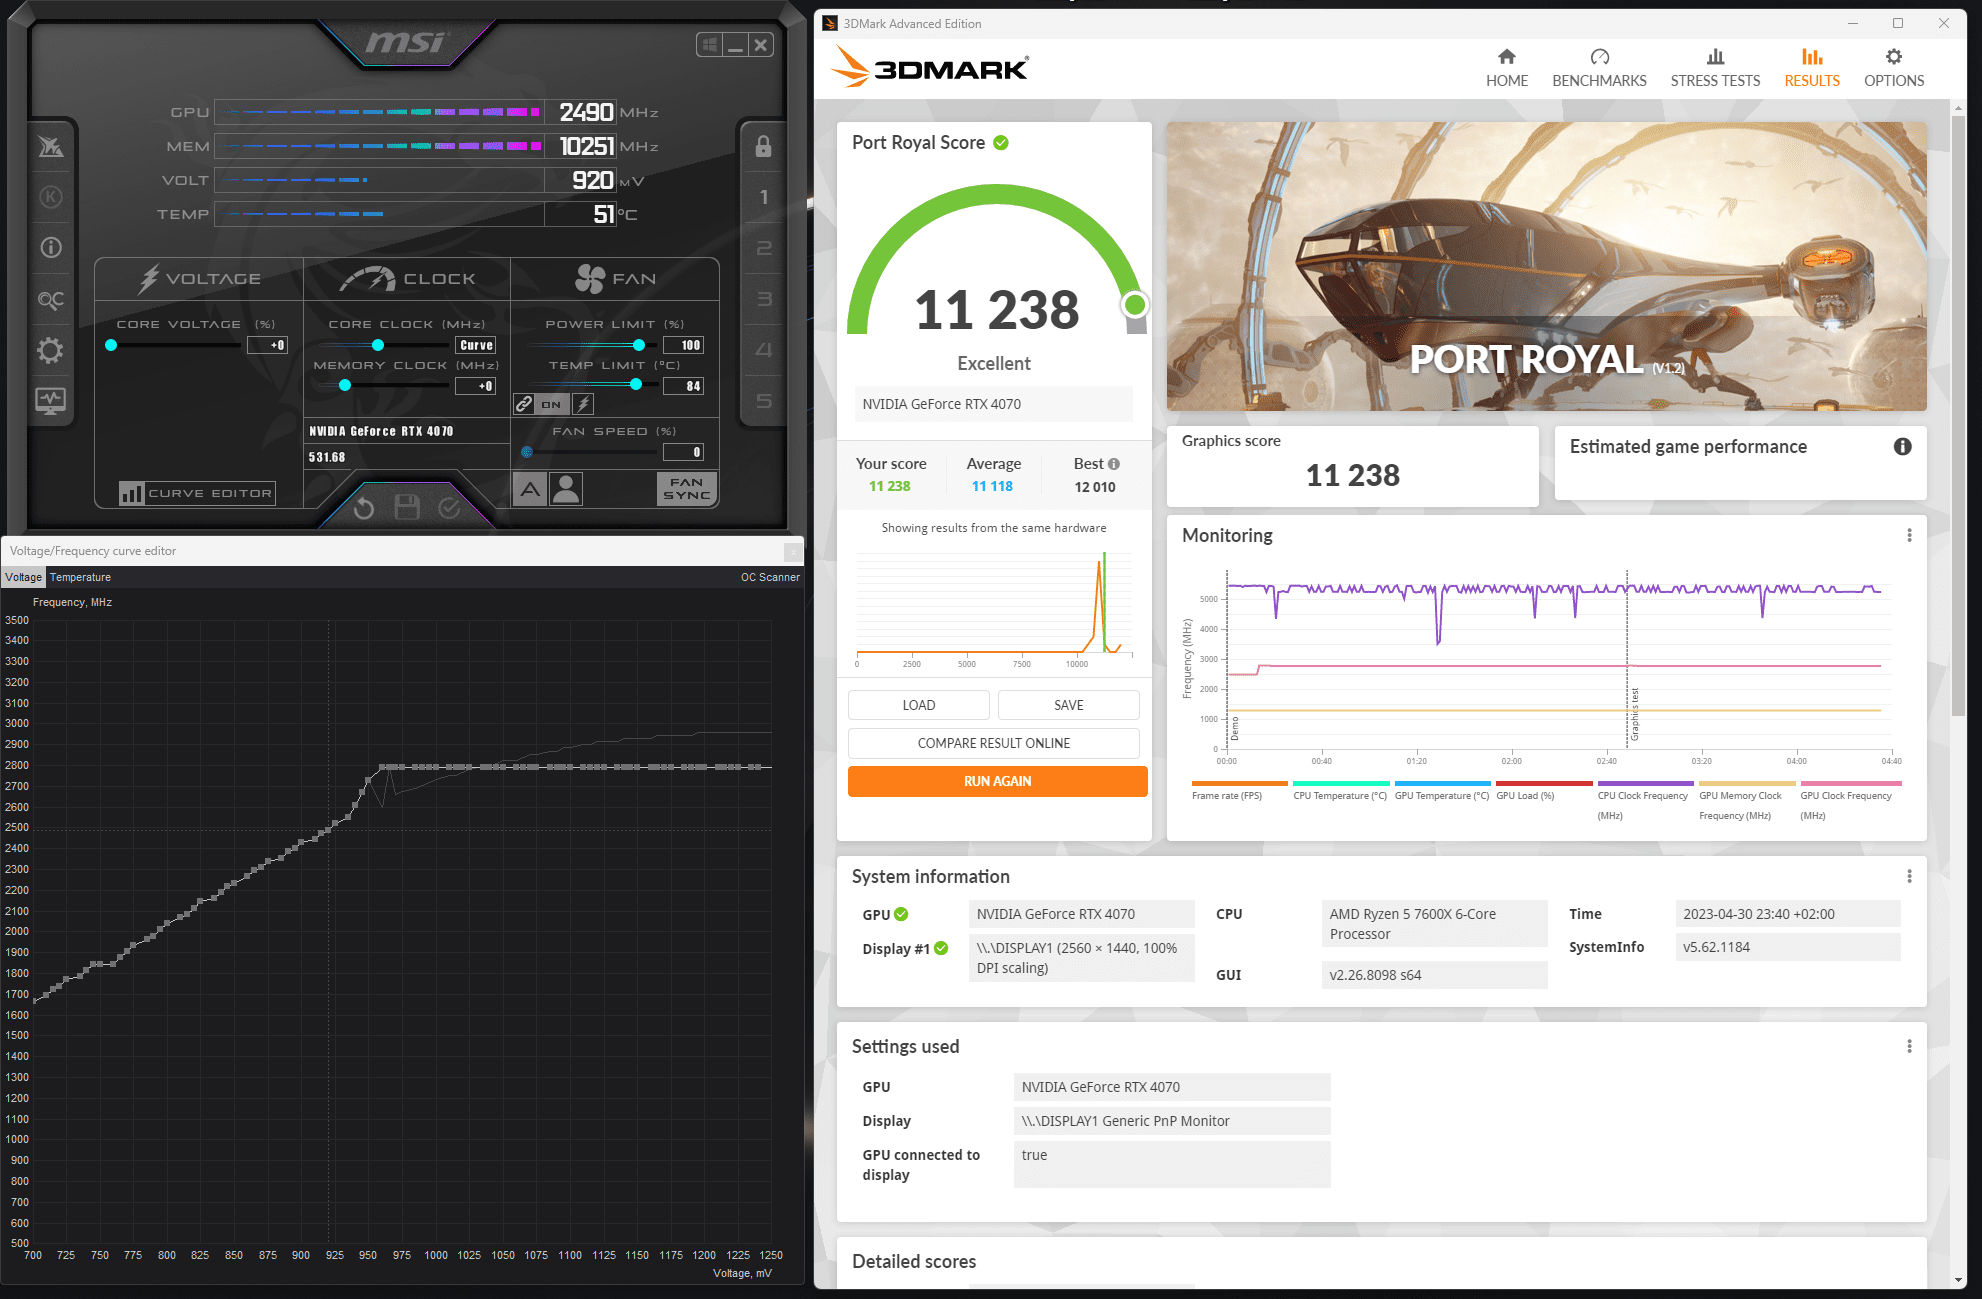The width and height of the screenshot is (1982, 1299).
Task: Open the 3DMark HOME page
Action: (1506, 69)
